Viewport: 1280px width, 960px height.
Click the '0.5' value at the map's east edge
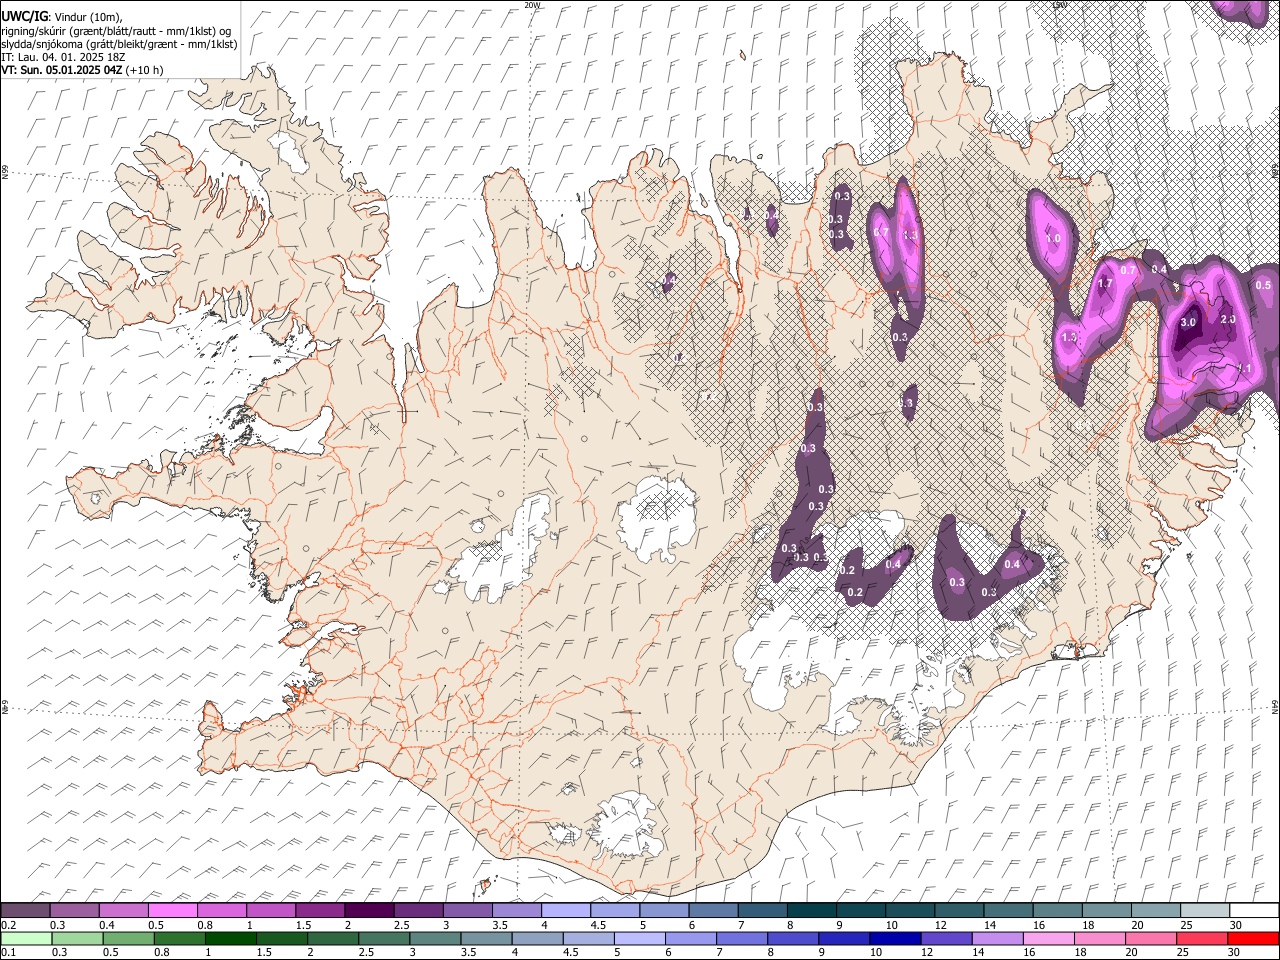(1263, 285)
